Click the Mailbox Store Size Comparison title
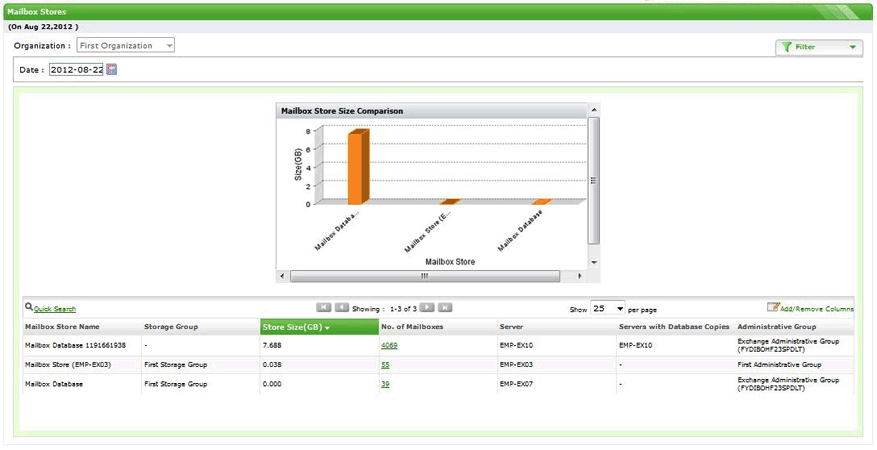This screenshot has width=877, height=450. click(342, 111)
